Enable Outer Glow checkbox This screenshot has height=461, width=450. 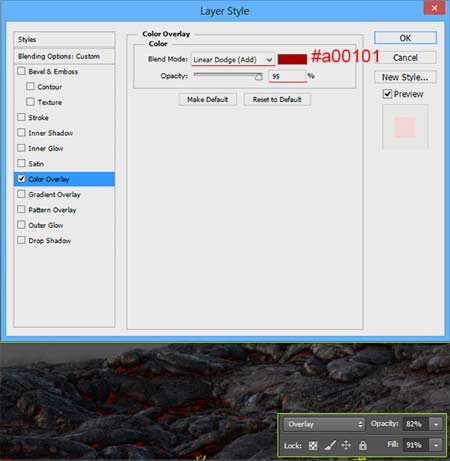pyautogui.click(x=21, y=225)
